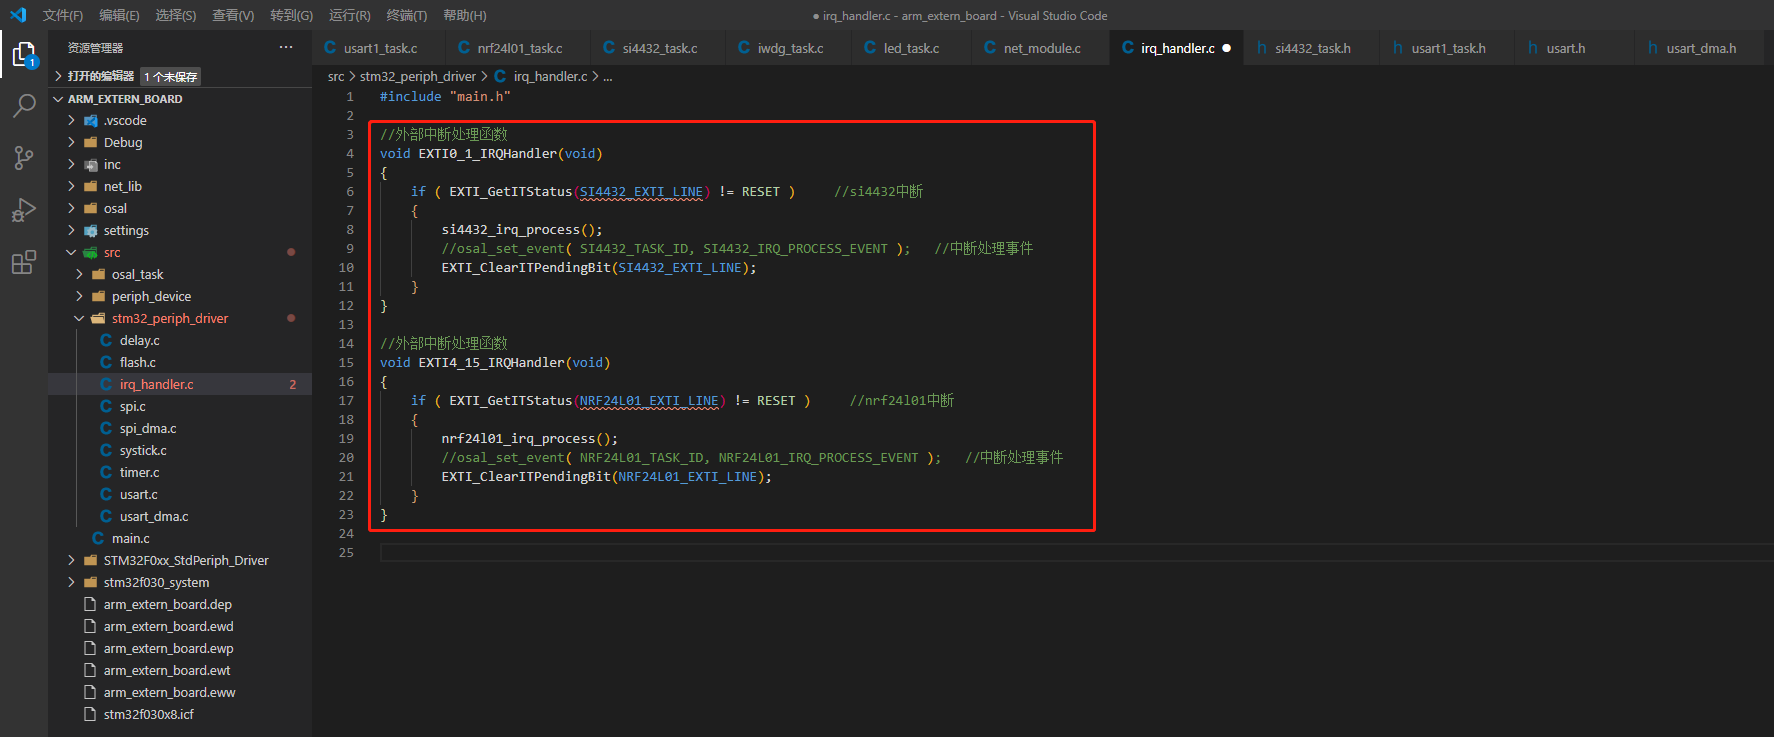The width and height of the screenshot is (1774, 737).
Task: Open the Run and Debug view
Action: [x=24, y=210]
